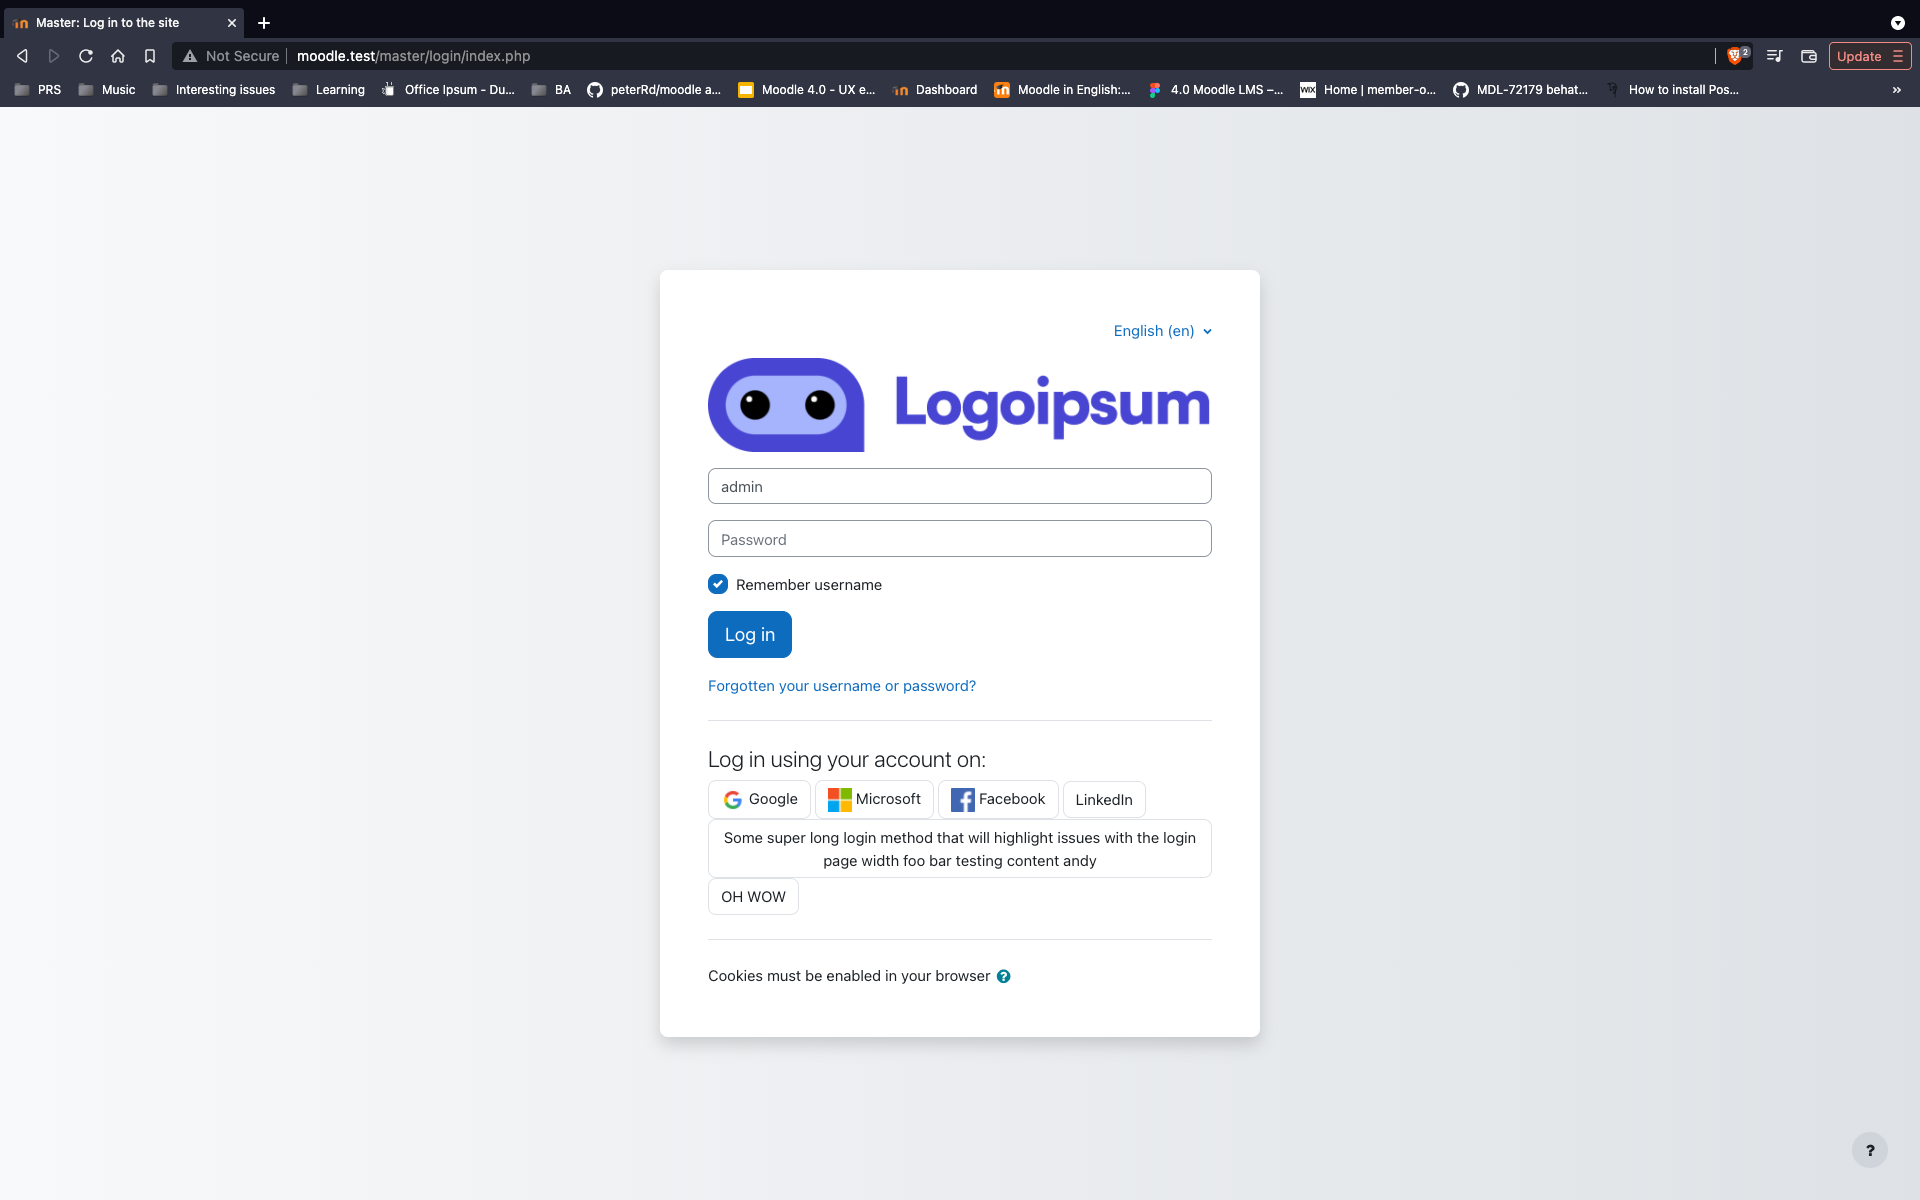Open the MDL-72179 behat GitHub bookmark
1920x1200 pixels.
[1521, 90]
